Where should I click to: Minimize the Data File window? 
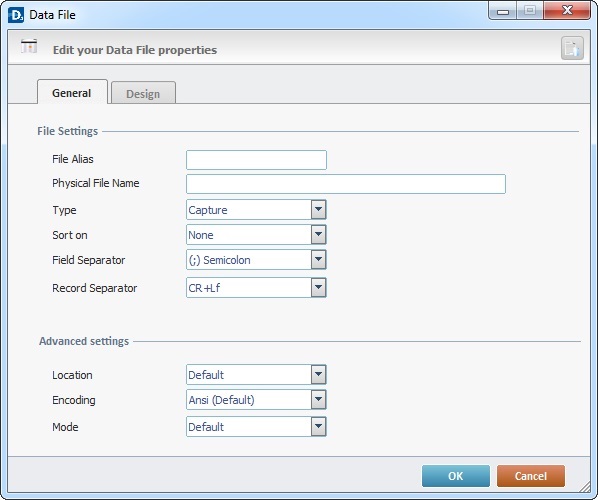503,11
